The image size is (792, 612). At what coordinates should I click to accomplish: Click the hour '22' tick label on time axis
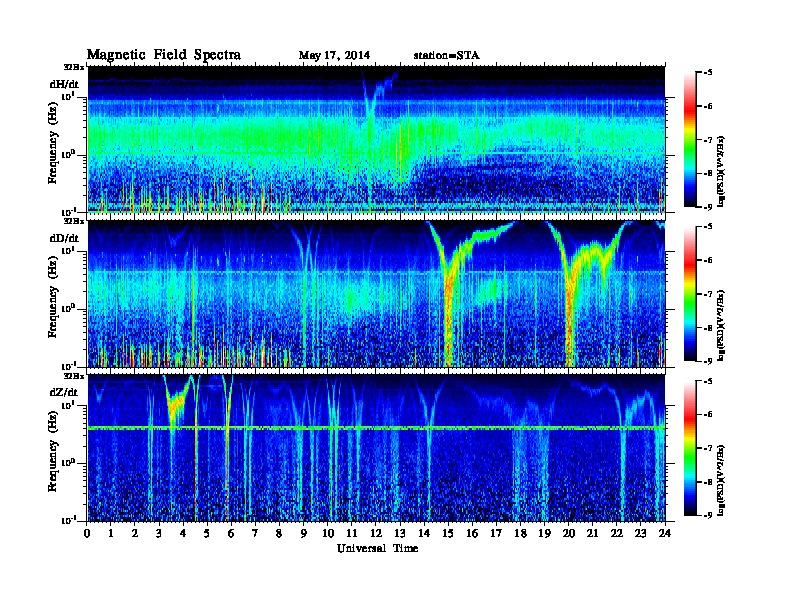(x=617, y=533)
